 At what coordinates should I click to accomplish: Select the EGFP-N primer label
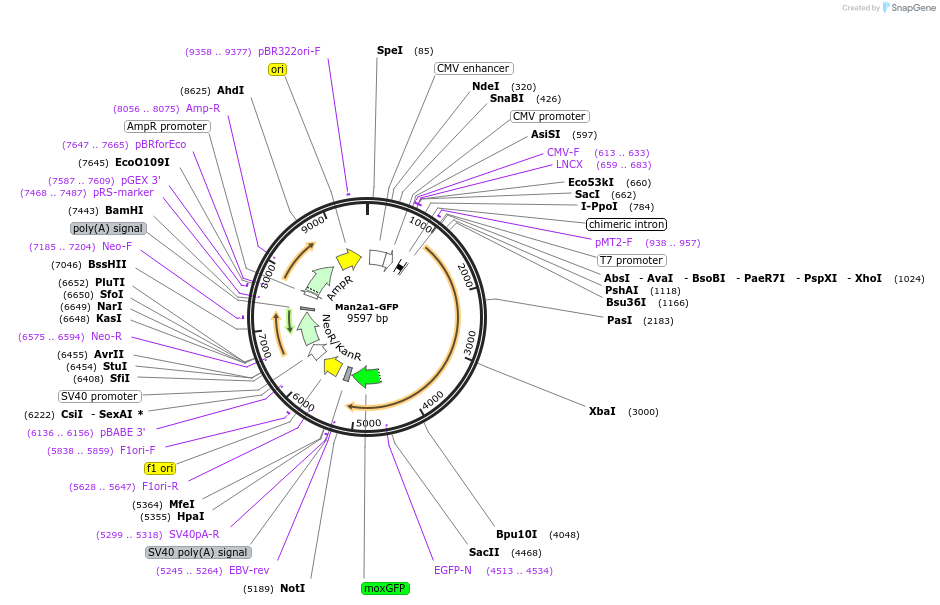pos(453,570)
